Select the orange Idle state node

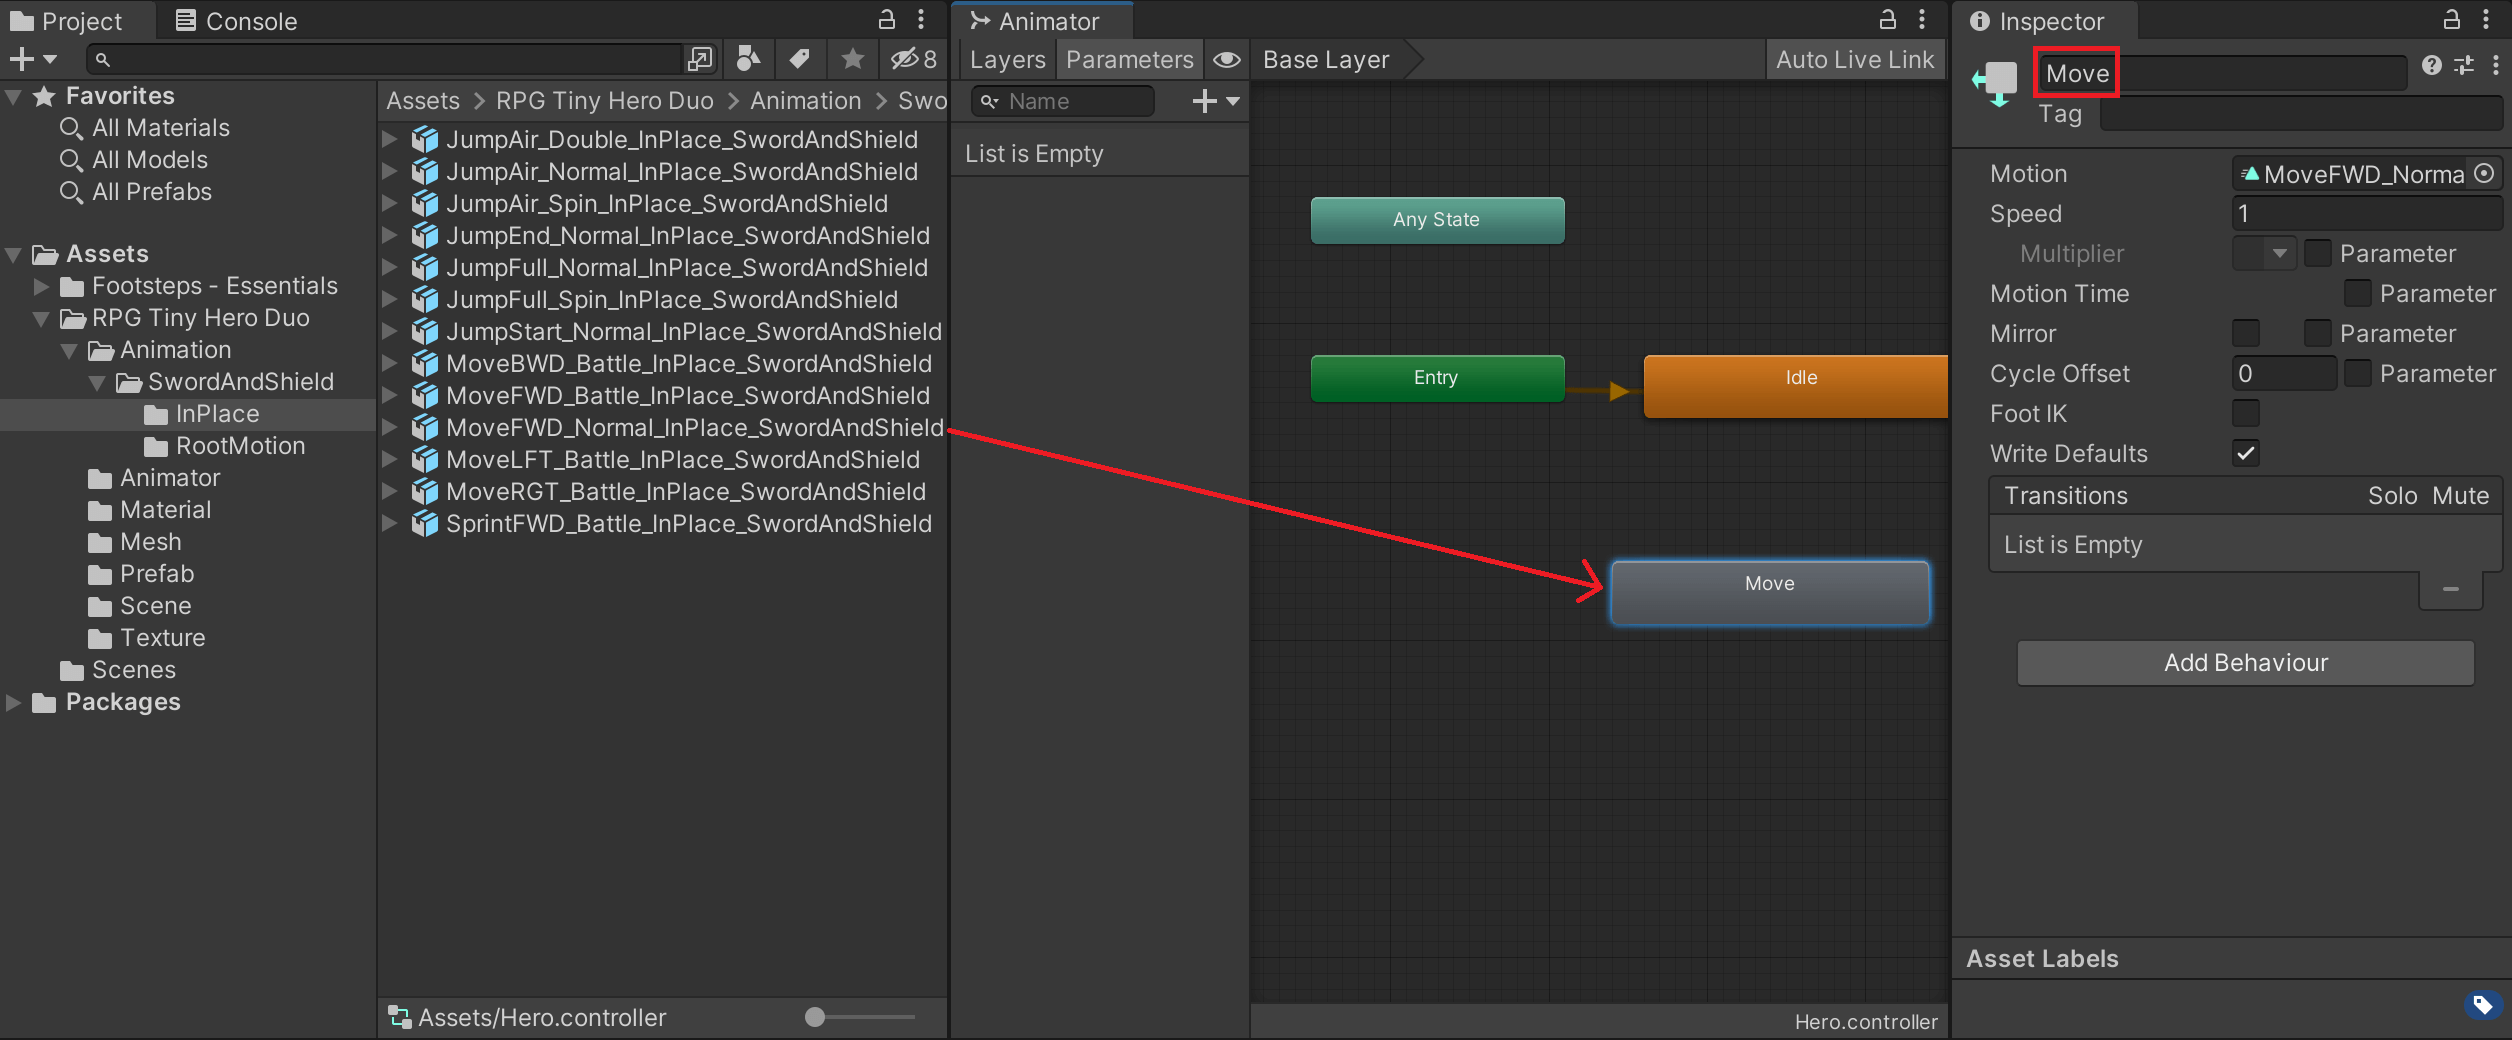[1796, 385]
